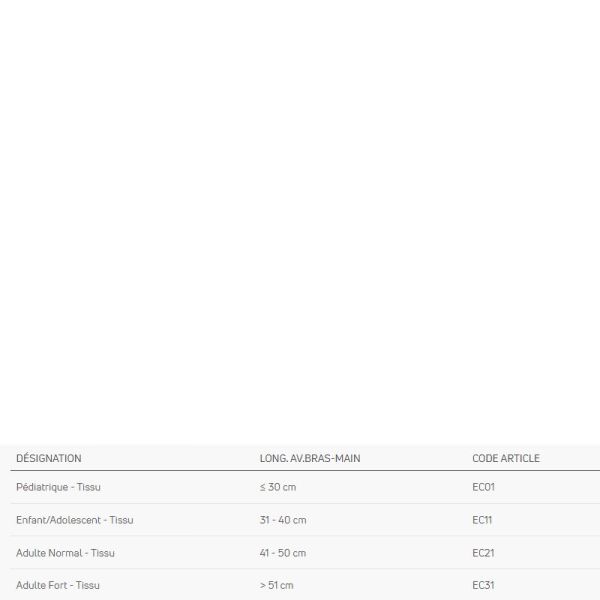Click the separator between Enfant/Adolescent and Adulte Normal rows
Viewport: 600px width, 600px height.
pyautogui.click(x=305, y=536)
